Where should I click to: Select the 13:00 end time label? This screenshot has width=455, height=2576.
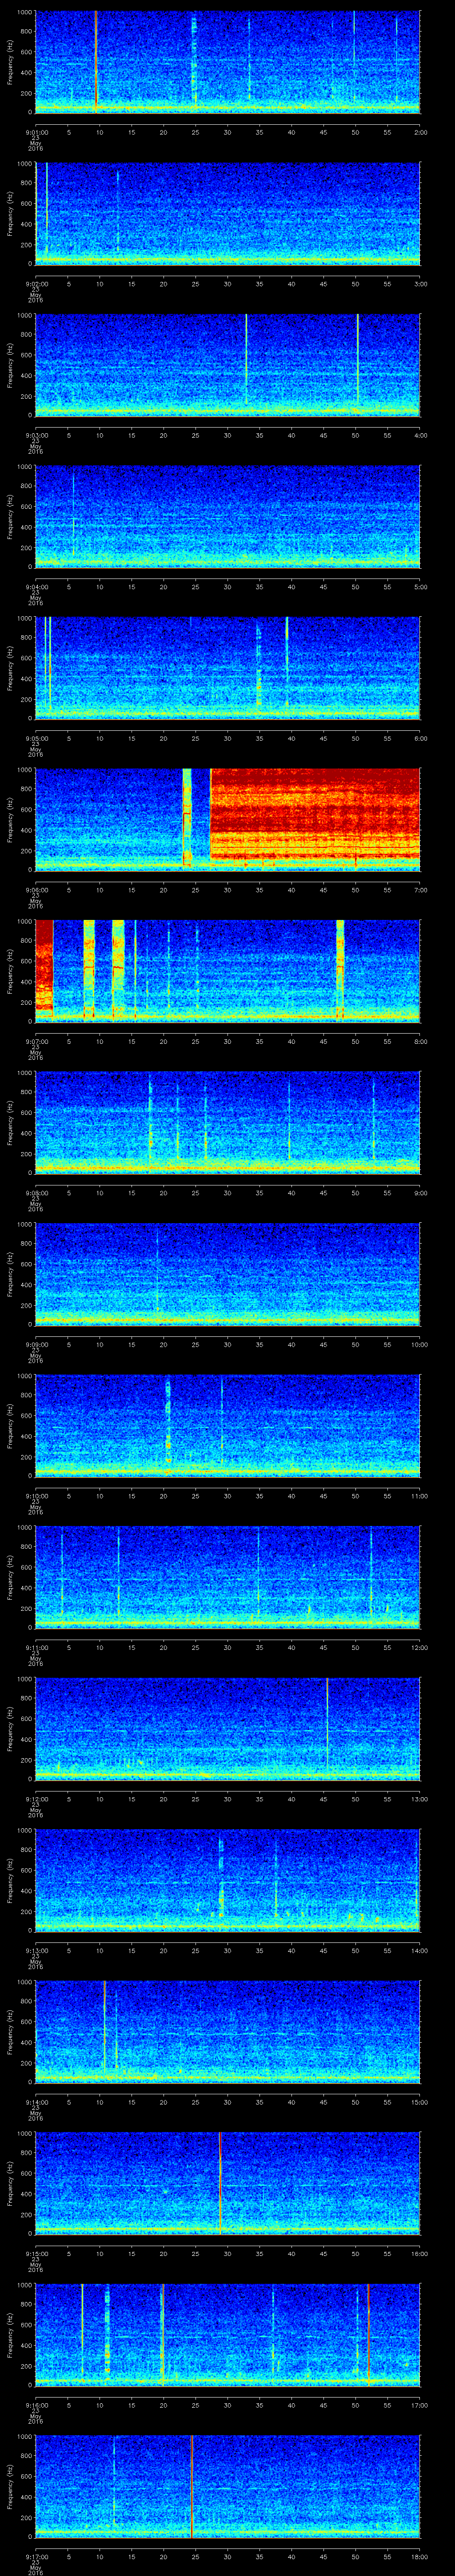(x=420, y=1800)
